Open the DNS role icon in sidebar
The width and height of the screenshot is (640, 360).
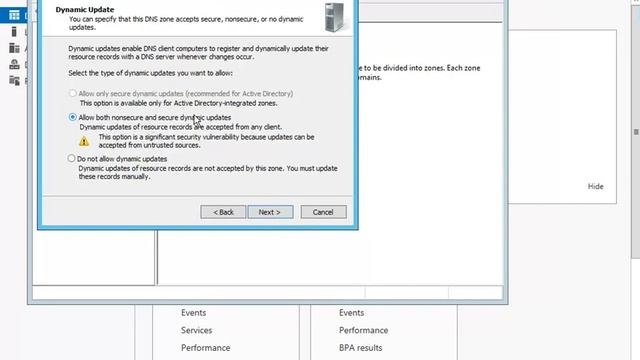[14, 64]
